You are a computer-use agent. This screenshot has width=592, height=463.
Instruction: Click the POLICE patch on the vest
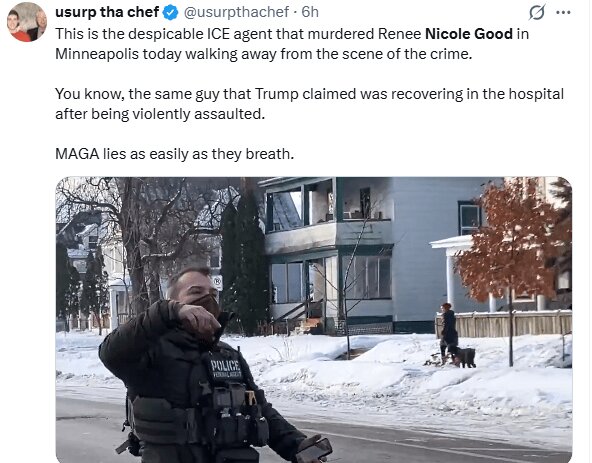tap(225, 369)
